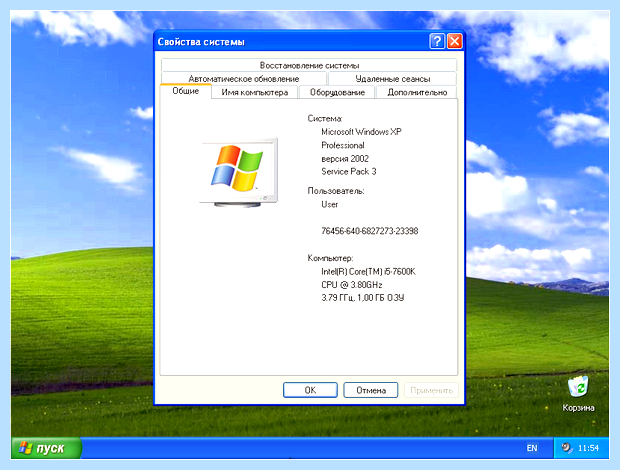Click the help question mark button in title bar
This screenshot has width=620, height=470.
click(437, 41)
